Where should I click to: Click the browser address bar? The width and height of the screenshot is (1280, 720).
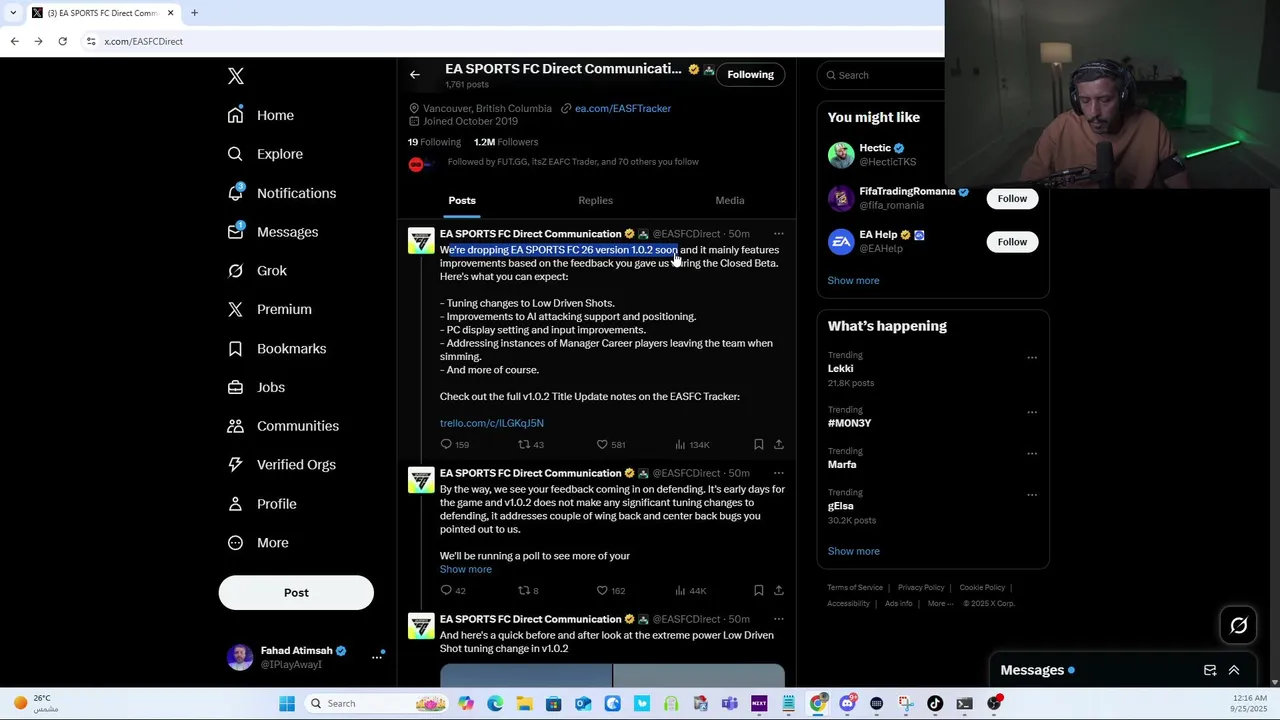[x=510, y=41]
